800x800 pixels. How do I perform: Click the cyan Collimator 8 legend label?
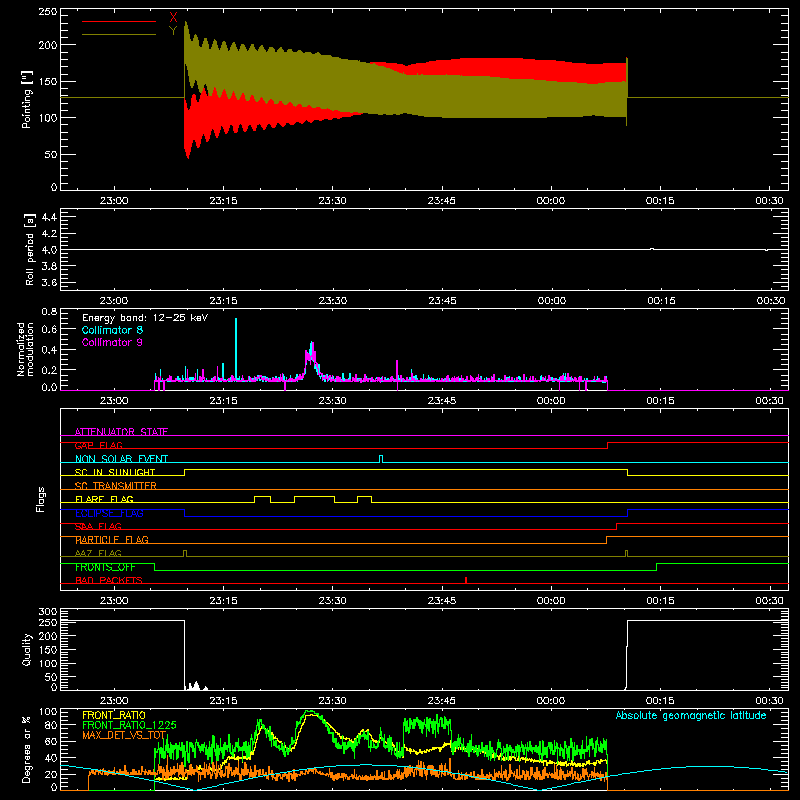tap(112, 330)
